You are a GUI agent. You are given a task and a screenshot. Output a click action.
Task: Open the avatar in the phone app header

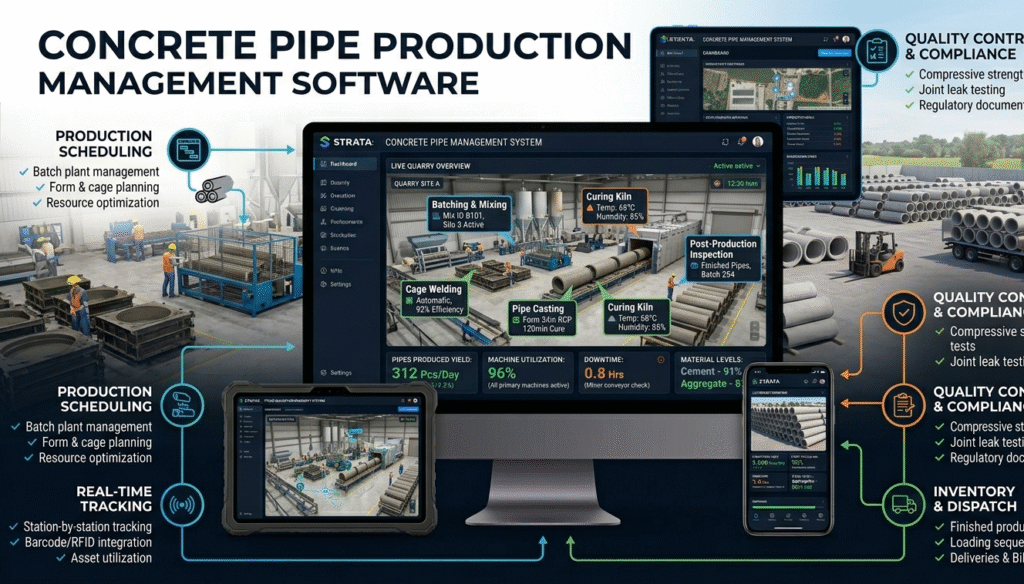[x=822, y=381]
